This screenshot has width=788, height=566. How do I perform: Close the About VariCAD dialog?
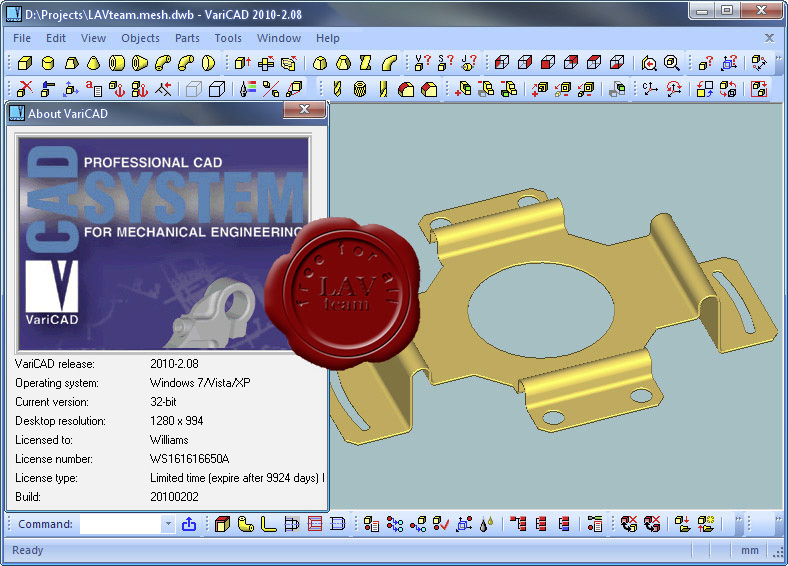pyautogui.click(x=305, y=110)
